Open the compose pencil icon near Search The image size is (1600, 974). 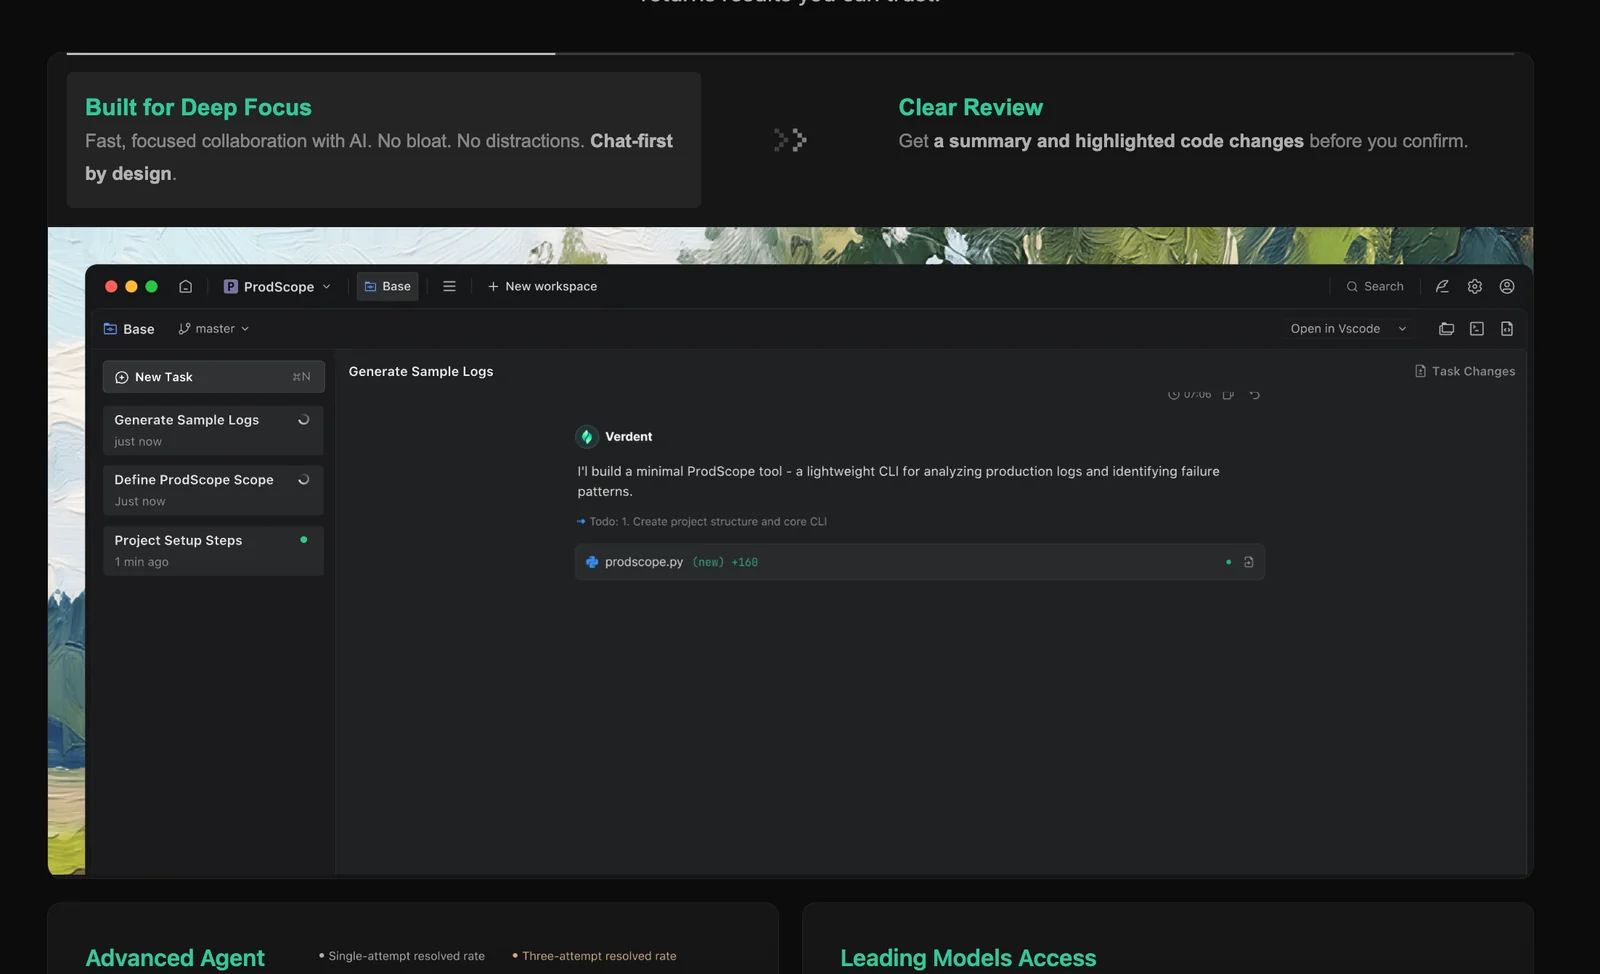coord(1442,287)
